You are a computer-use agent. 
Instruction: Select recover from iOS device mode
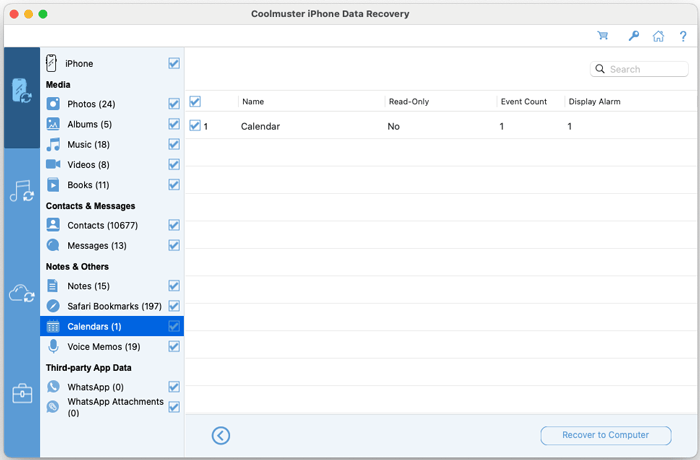click(21, 90)
